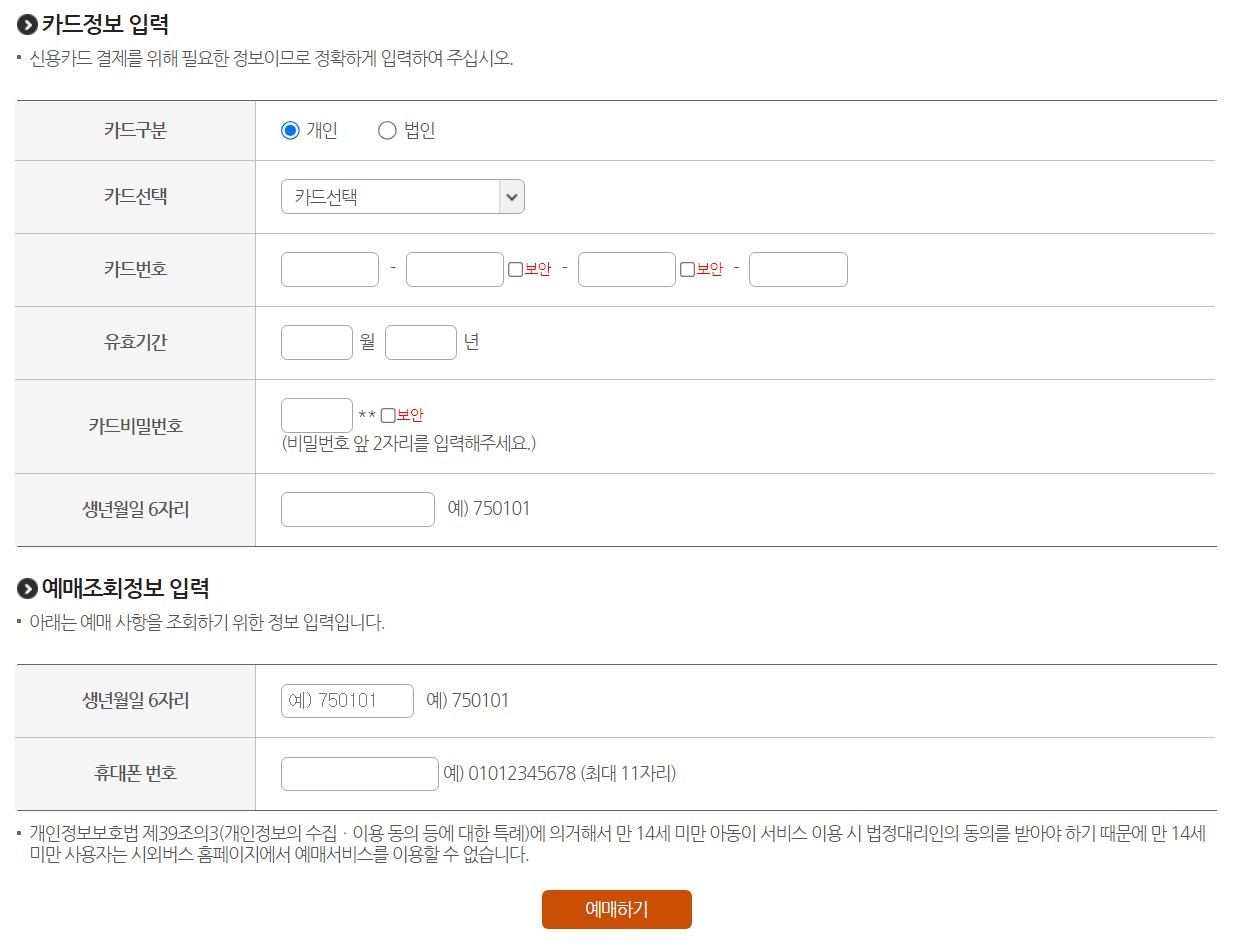Click example text 예) 01012345678 (최대 11자리)

click(560, 773)
